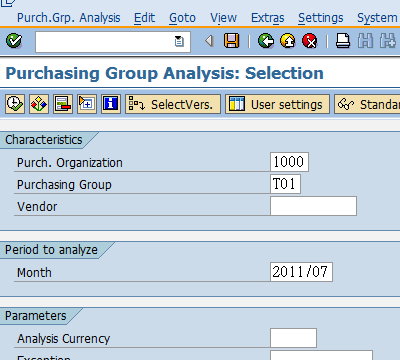400x360 pixels.
Task: Open the Settings menu
Action: pyautogui.click(x=321, y=18)
